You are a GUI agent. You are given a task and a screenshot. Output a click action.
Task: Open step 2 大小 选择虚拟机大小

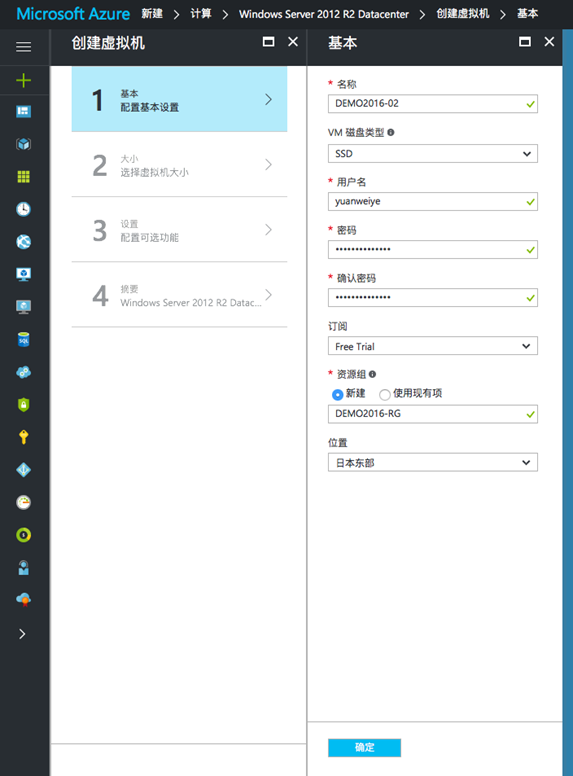pos(179,164)
